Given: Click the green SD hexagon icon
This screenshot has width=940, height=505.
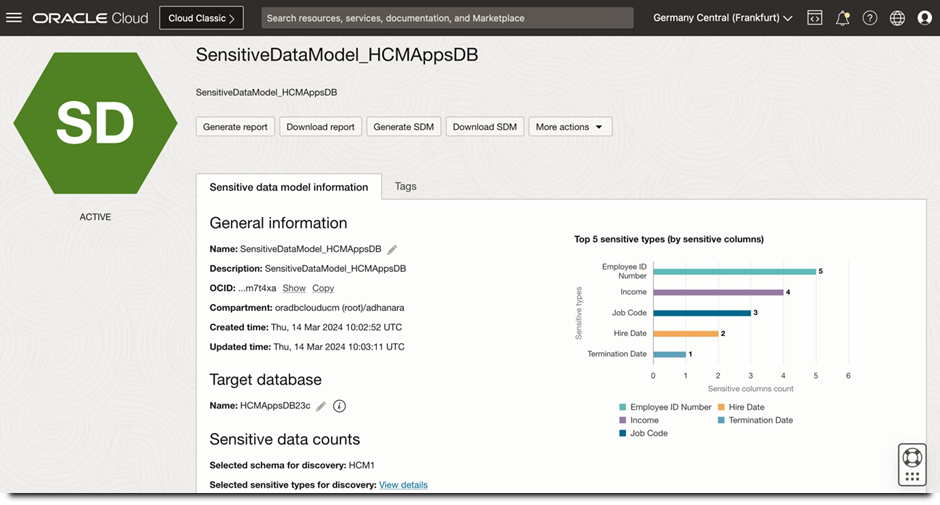Looking at the screenshot, I should 95,123.
